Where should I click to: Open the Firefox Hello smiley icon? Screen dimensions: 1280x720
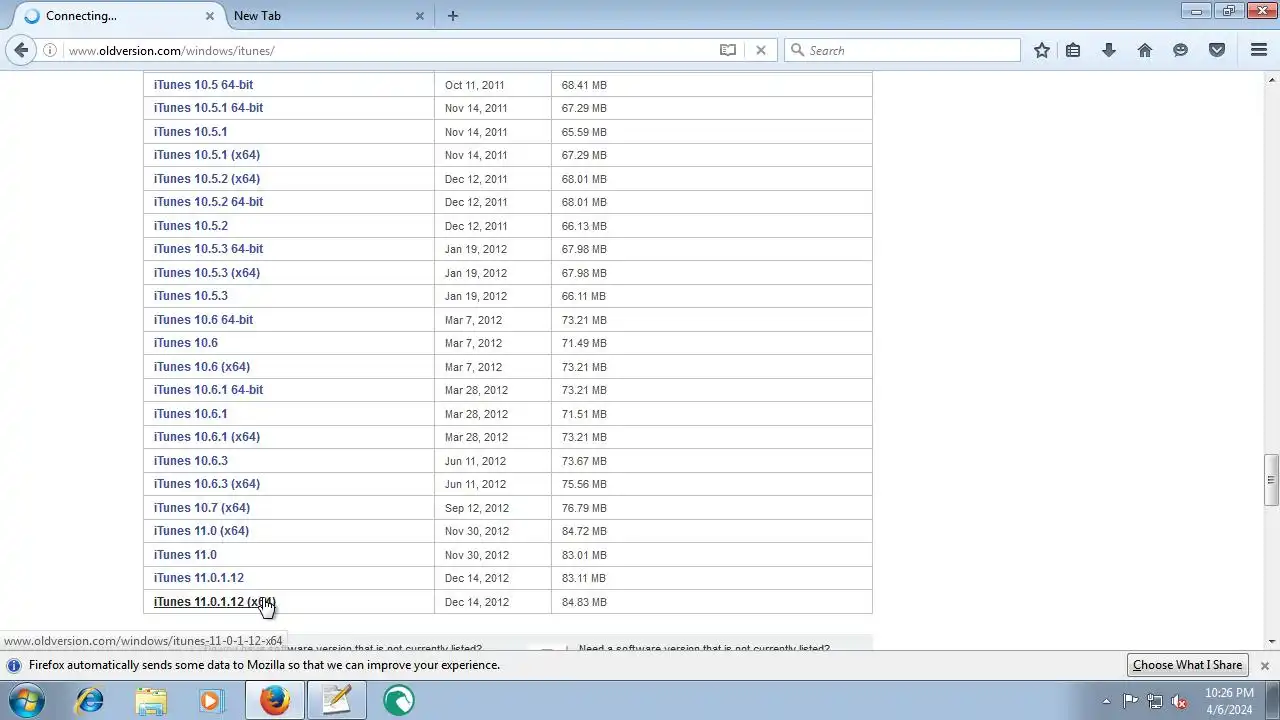click(1181, 50)
